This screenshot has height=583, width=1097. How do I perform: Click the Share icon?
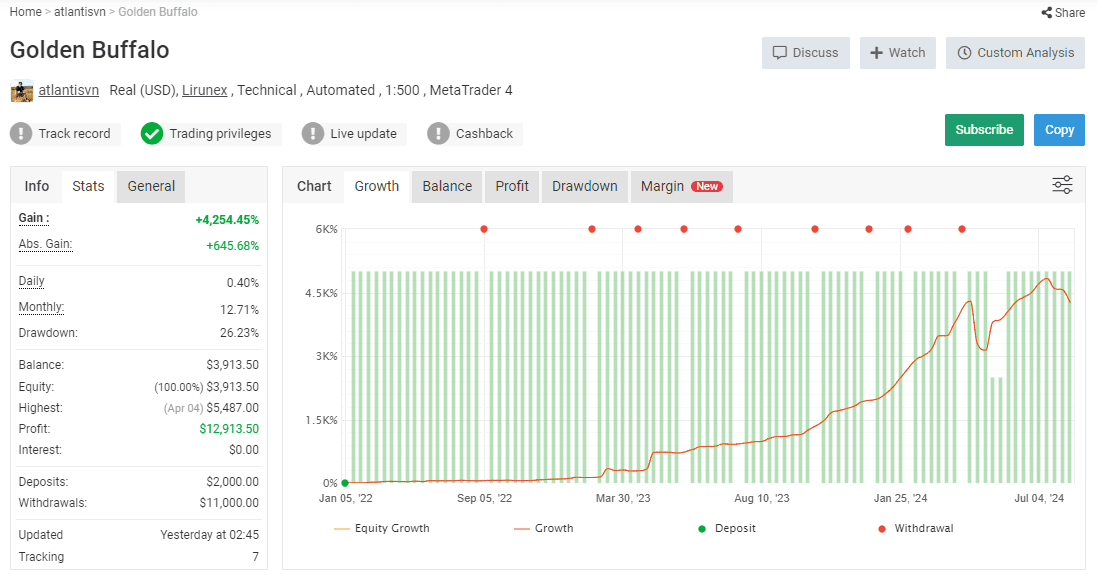coord(1047,13)
